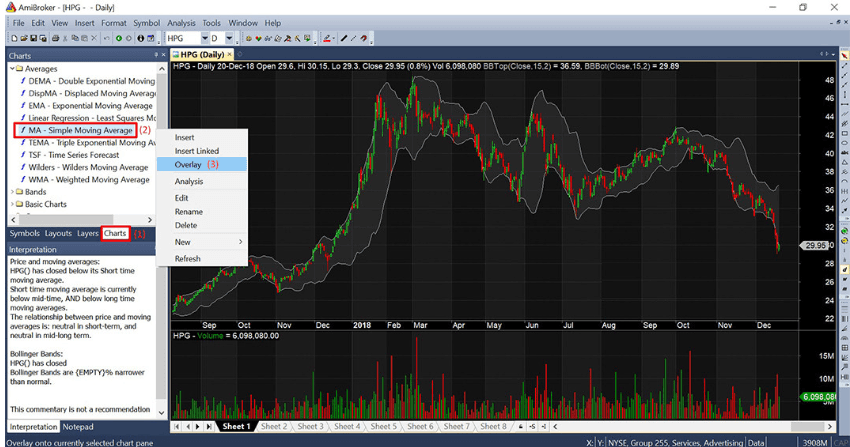
Task: Click Interpretation panel scroll down arrow
Action: point(161,413)
